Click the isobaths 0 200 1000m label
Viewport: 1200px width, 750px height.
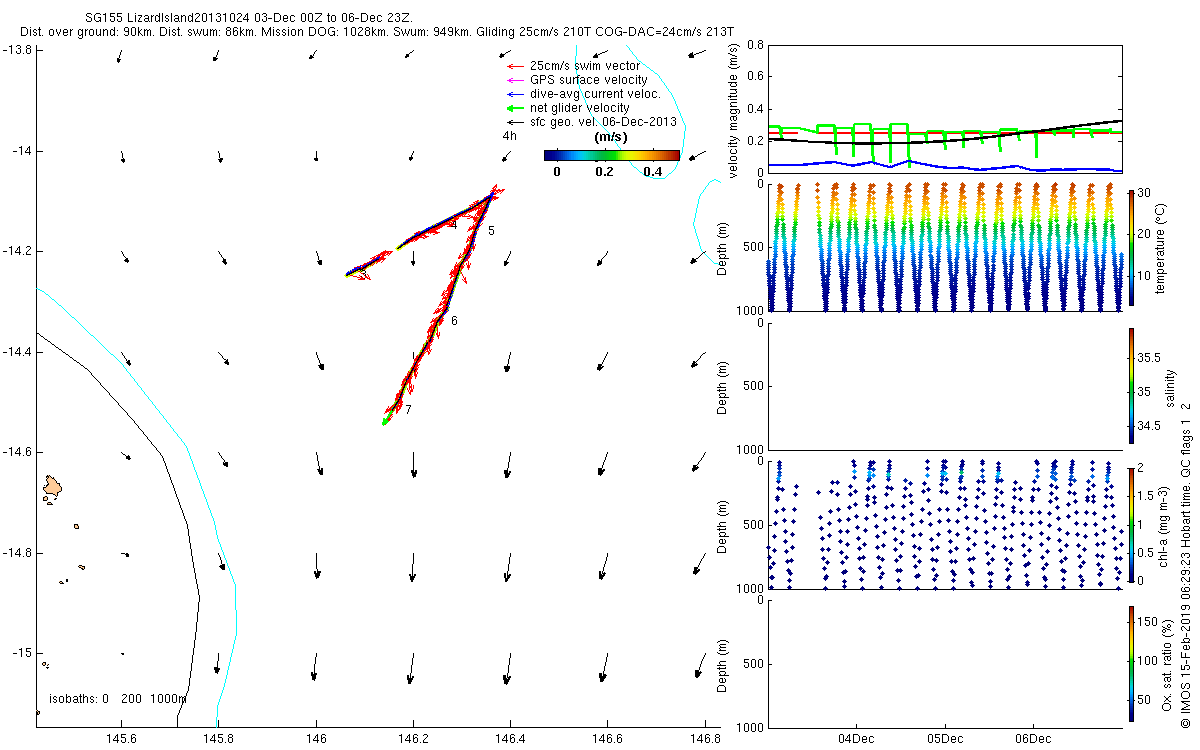pyautogui.click(x=118, y=698)
